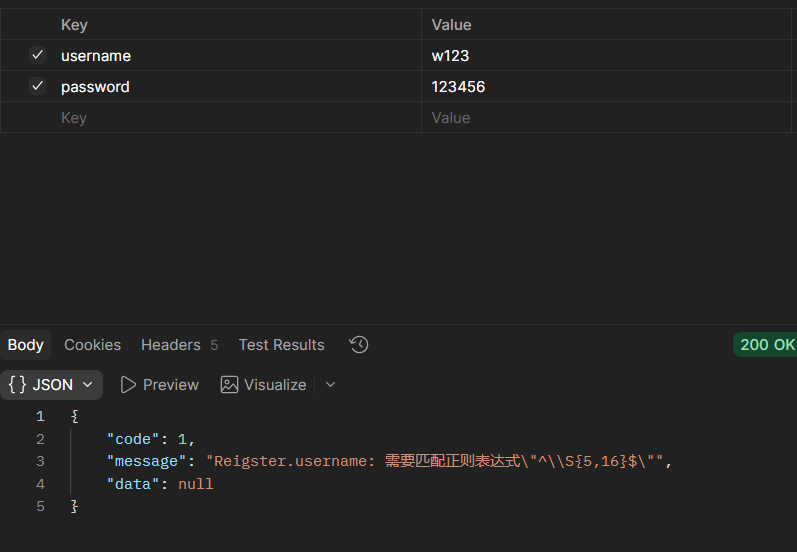
Task: Open the Headers response tab
Action: tap(179, 345)
